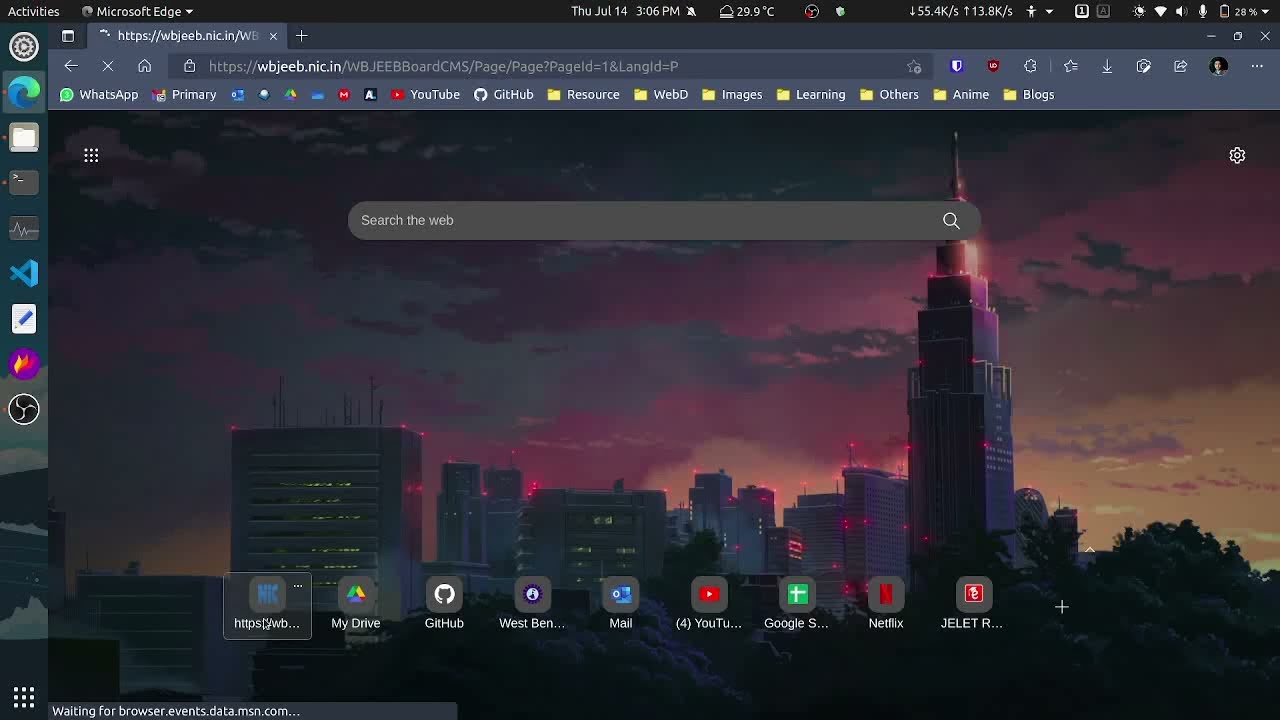Open the Edge vertical tabs menu

[68, 36]
